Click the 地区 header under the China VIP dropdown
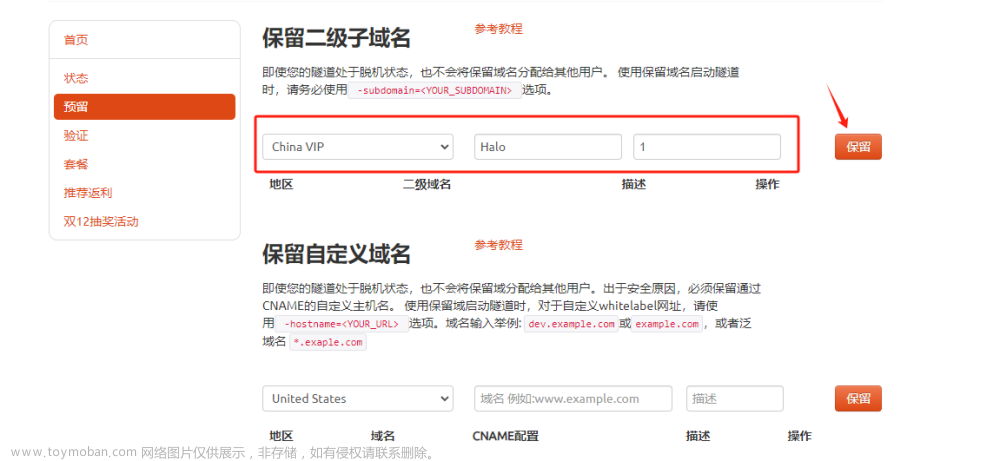Screen dimensions: 1000x461 (x=281, y=185)
